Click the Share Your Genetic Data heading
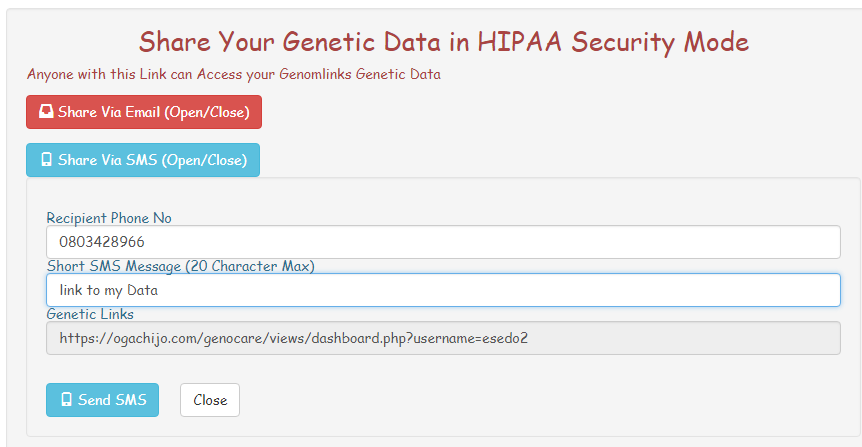Image resolution: width=862 pixels, height=447 pixels. pos(443,42)
